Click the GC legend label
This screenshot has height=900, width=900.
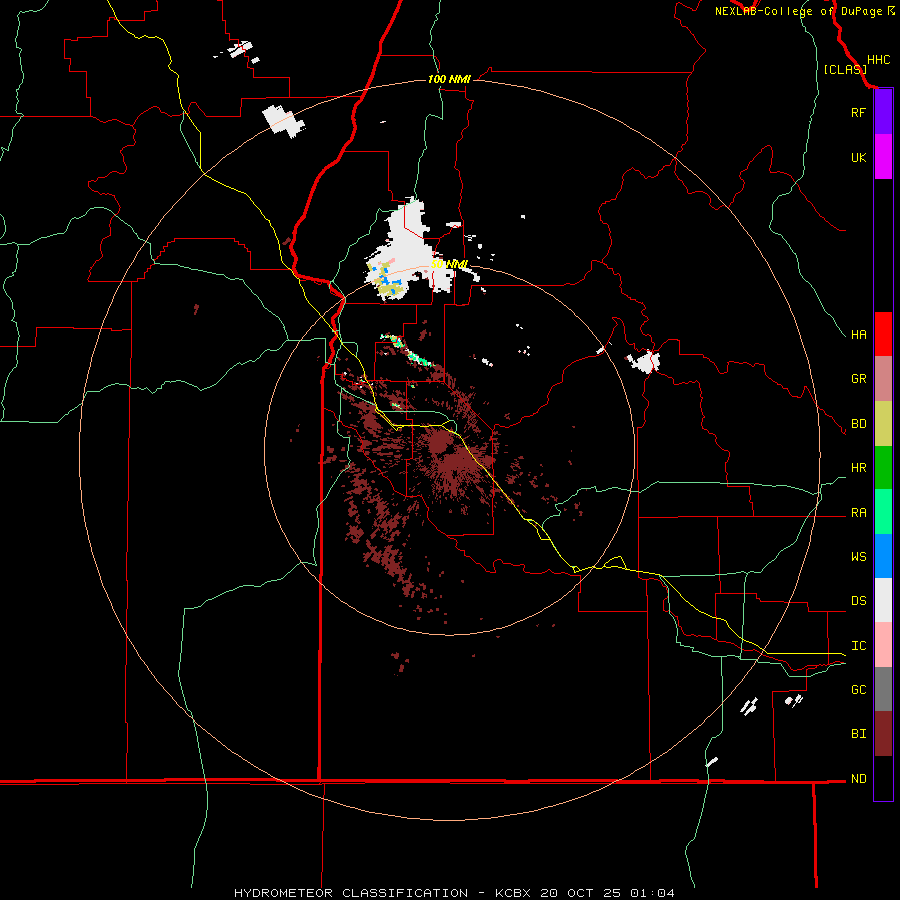tap(858, 690)
